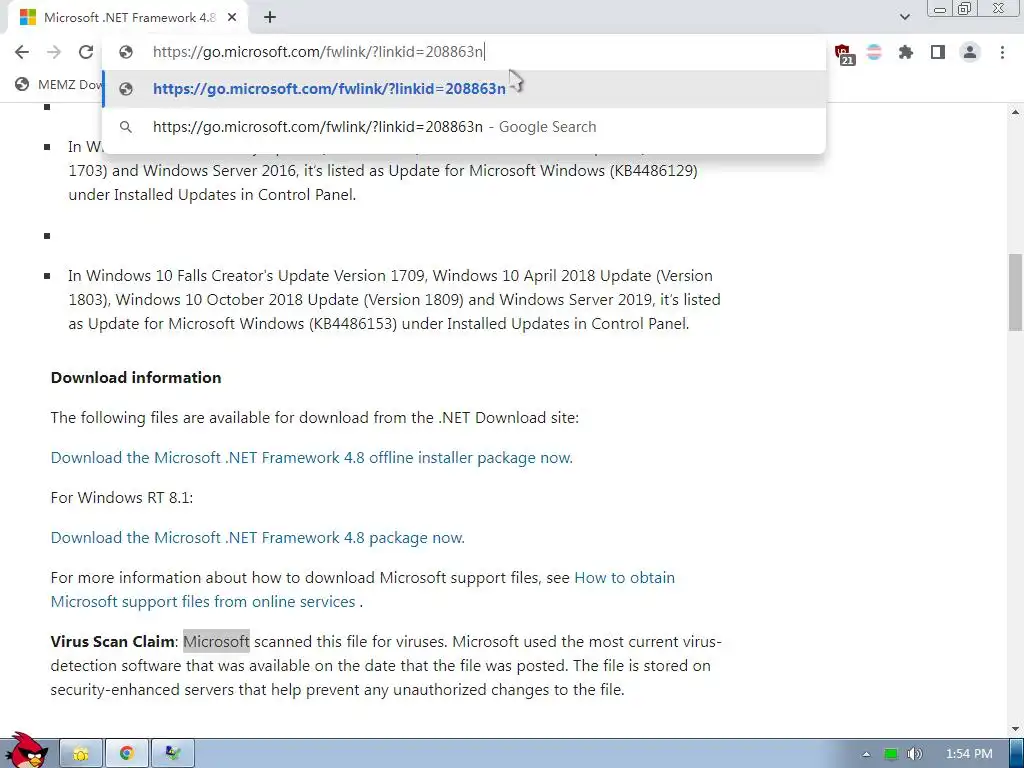Open the striped round extension icon
Image resolution: width=1024 pixels, height=768 pixels.
click(x=874, y=52)
